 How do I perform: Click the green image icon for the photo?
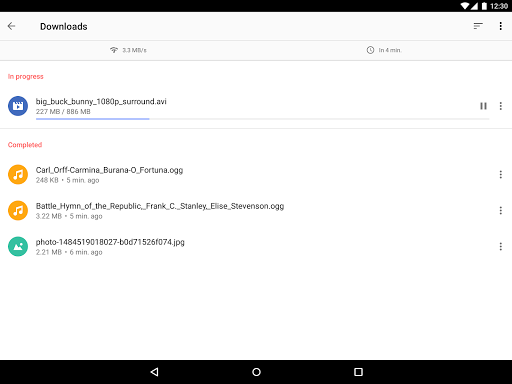pos(18,246)
